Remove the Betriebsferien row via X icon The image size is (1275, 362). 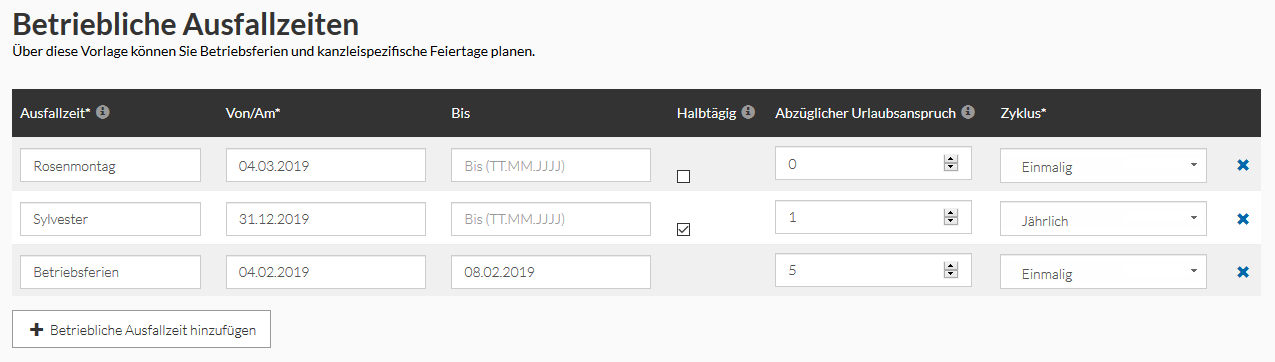point(1243,271)
